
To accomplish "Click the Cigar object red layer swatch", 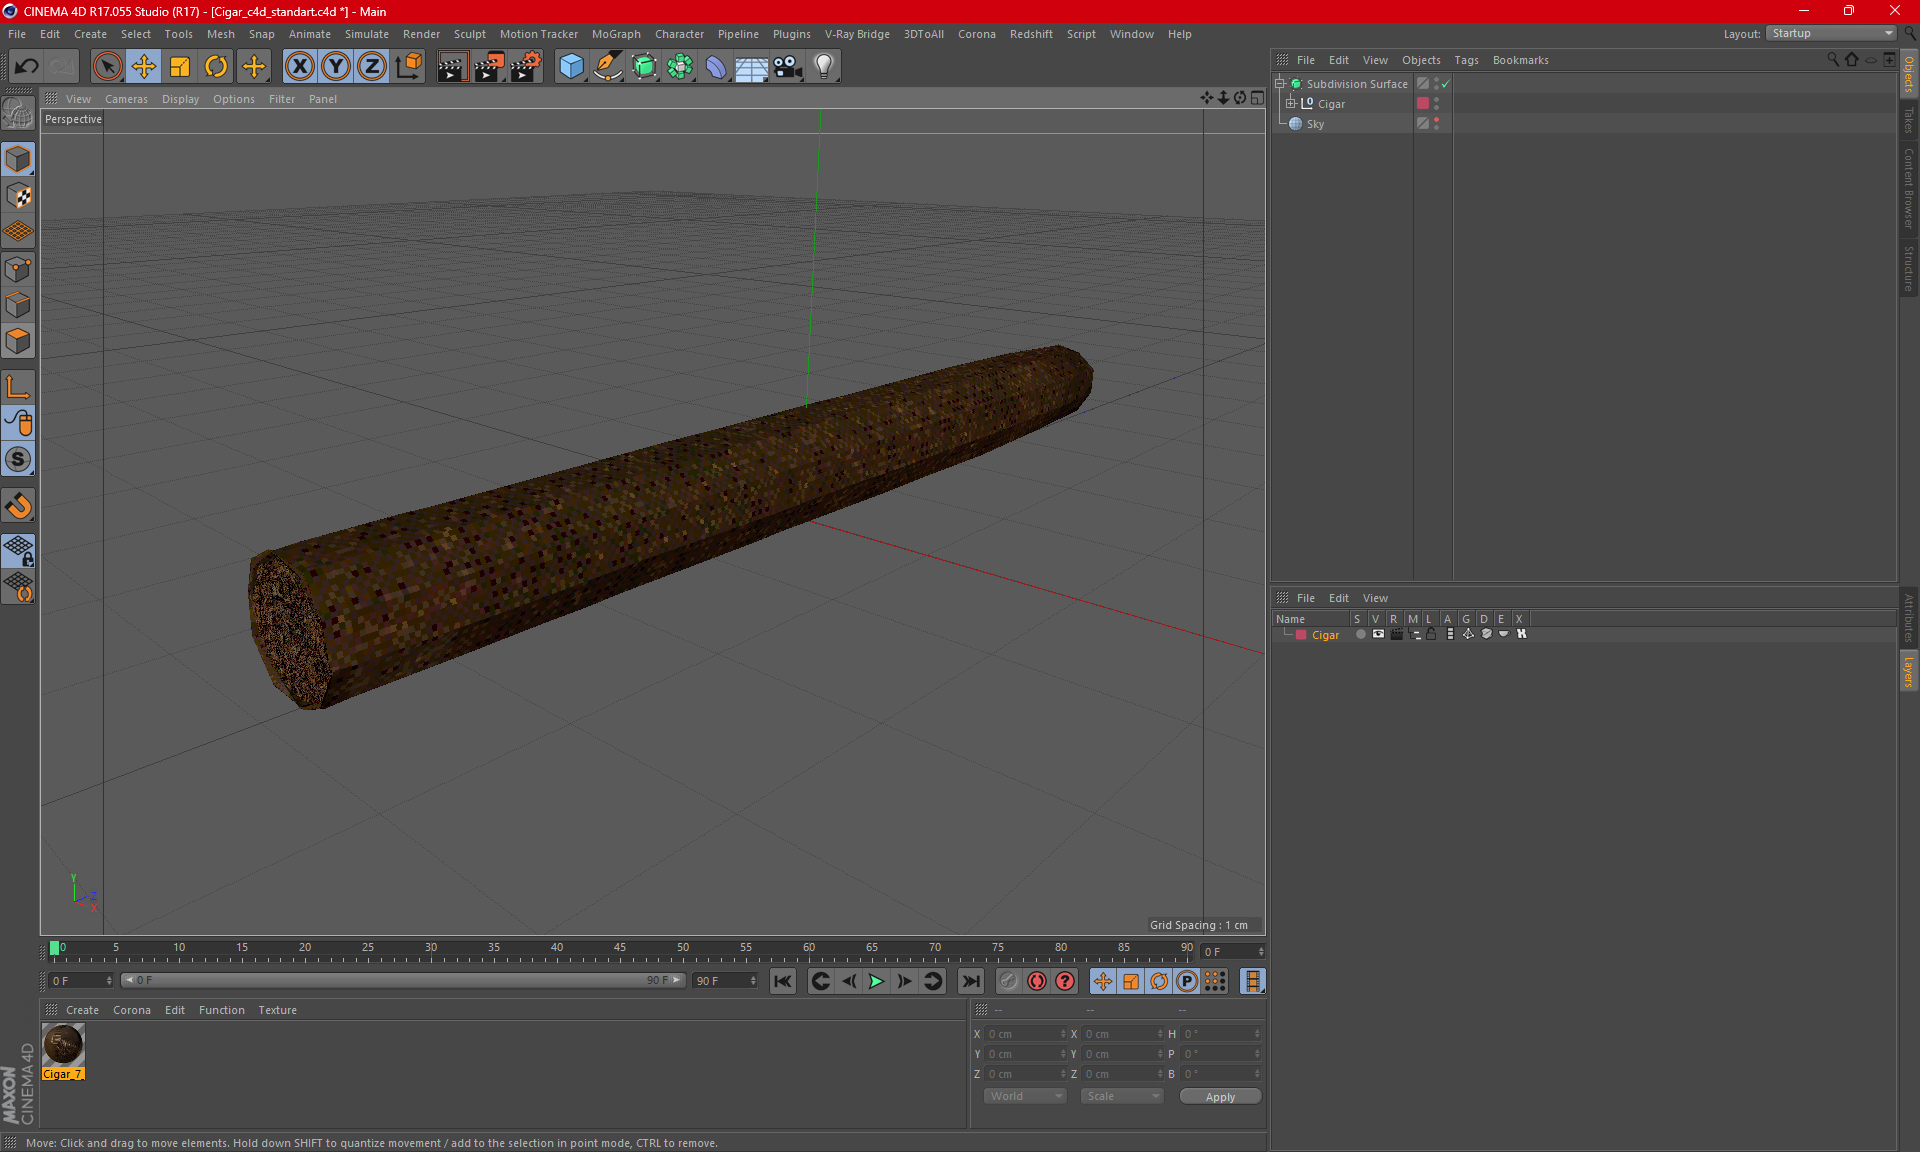I will [1423, 104].
